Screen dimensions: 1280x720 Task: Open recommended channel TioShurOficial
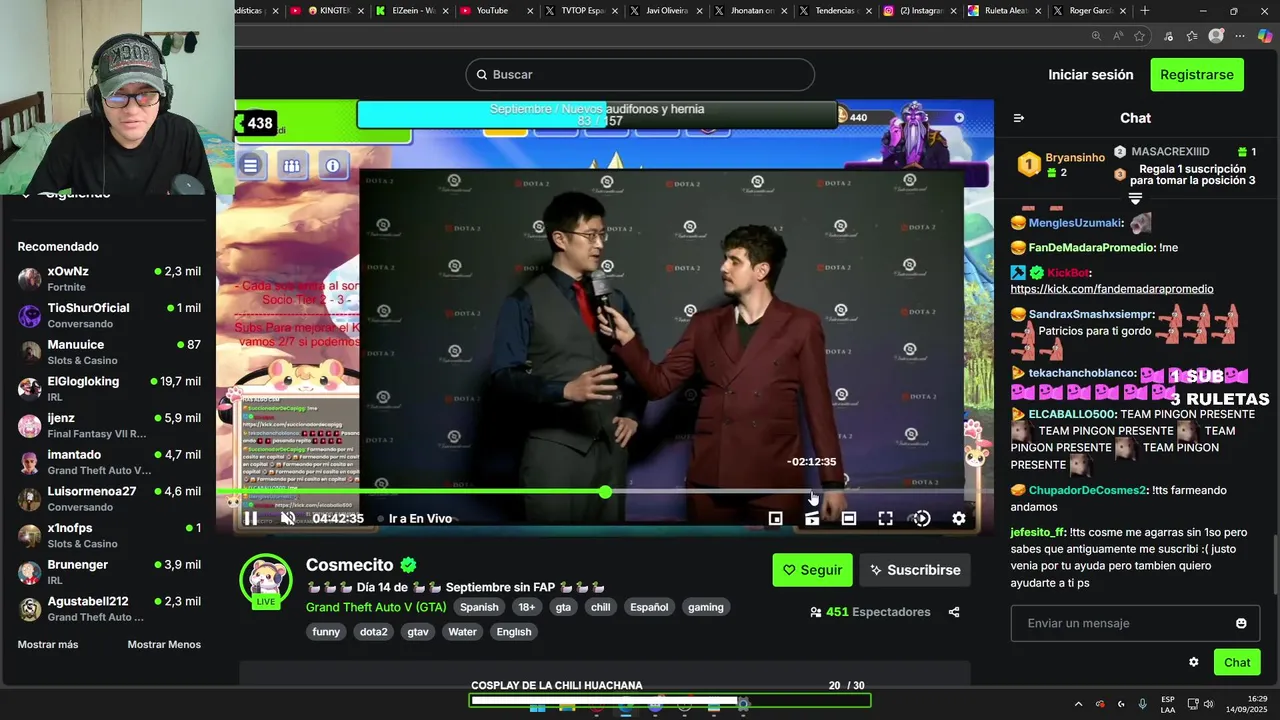pos(110,316)
